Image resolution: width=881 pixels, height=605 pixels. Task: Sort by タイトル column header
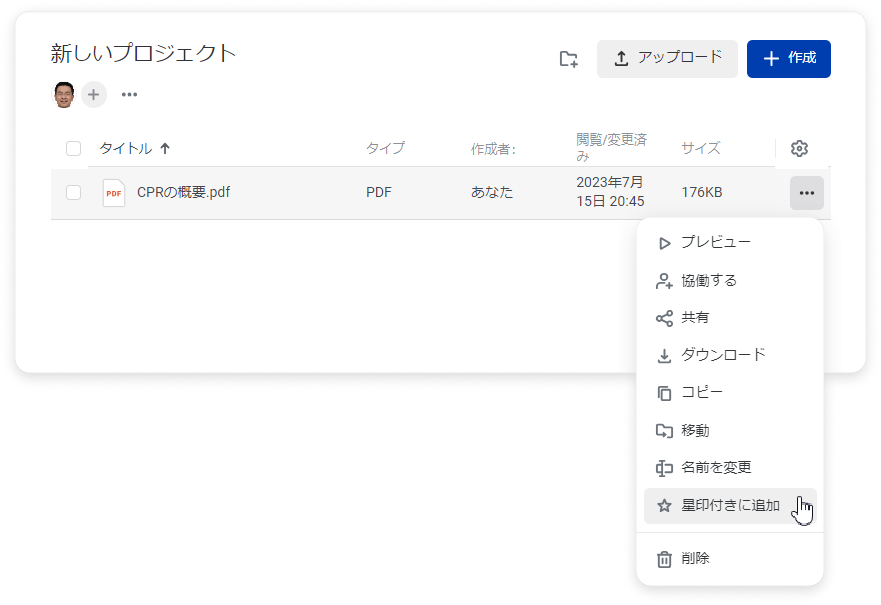click(x=125, y=148)
